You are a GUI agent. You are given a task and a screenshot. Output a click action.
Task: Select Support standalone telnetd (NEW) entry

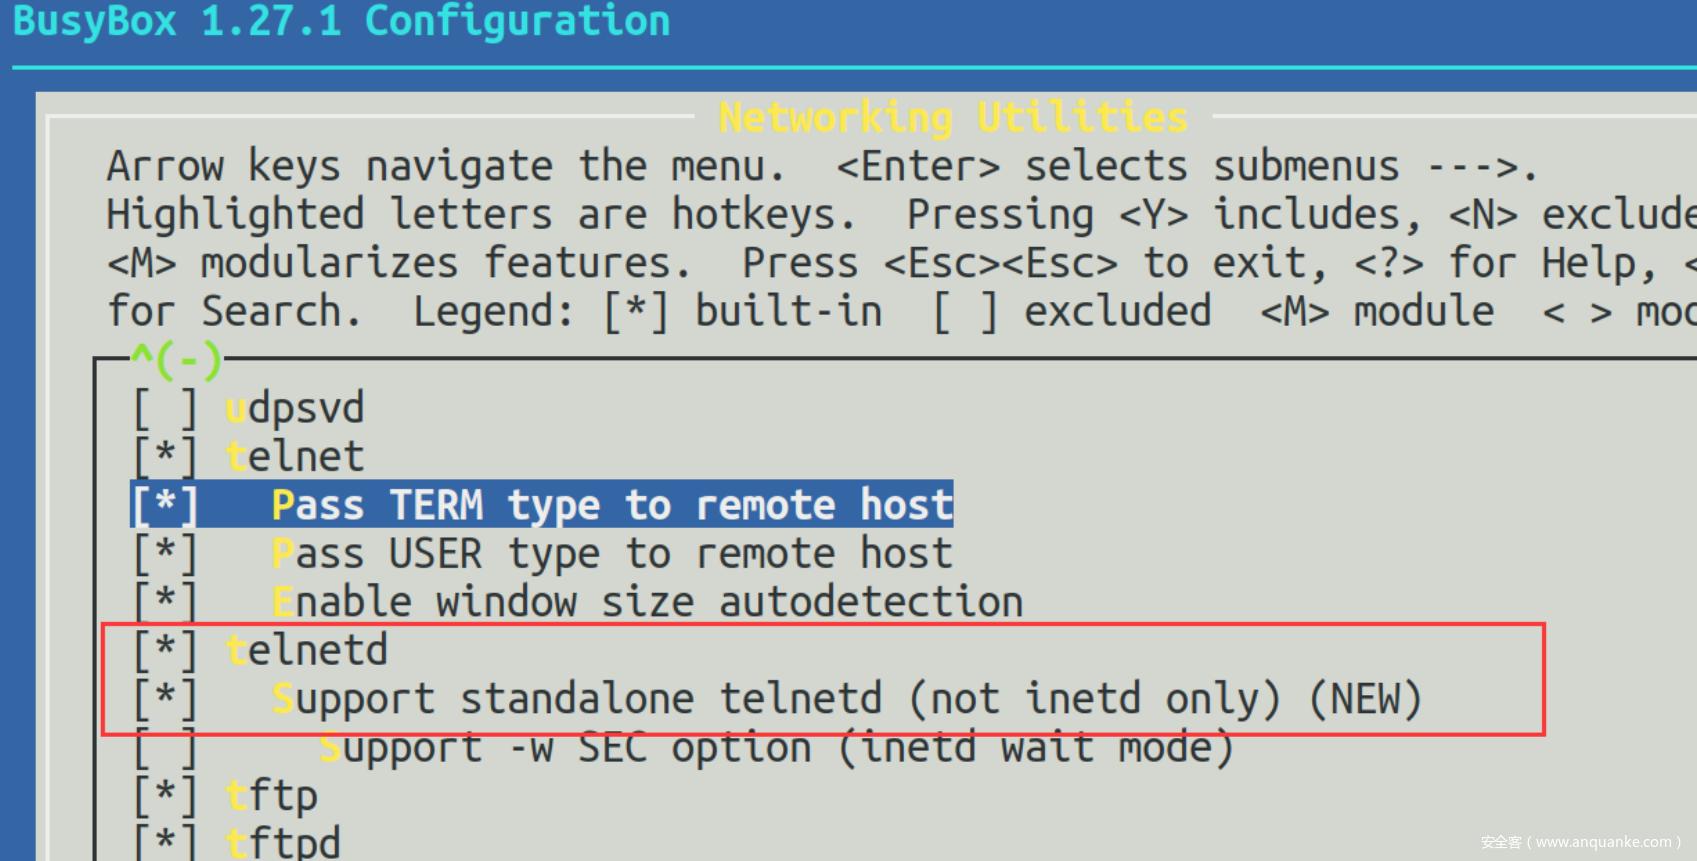coord(846,699)
